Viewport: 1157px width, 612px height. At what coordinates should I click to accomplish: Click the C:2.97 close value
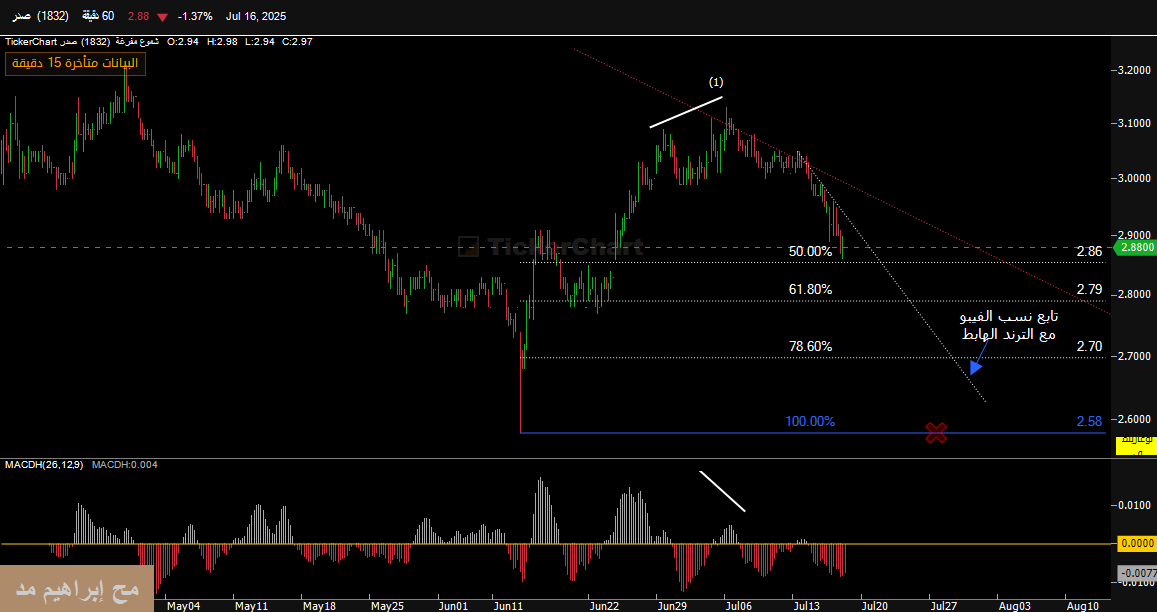click(297, 42)
